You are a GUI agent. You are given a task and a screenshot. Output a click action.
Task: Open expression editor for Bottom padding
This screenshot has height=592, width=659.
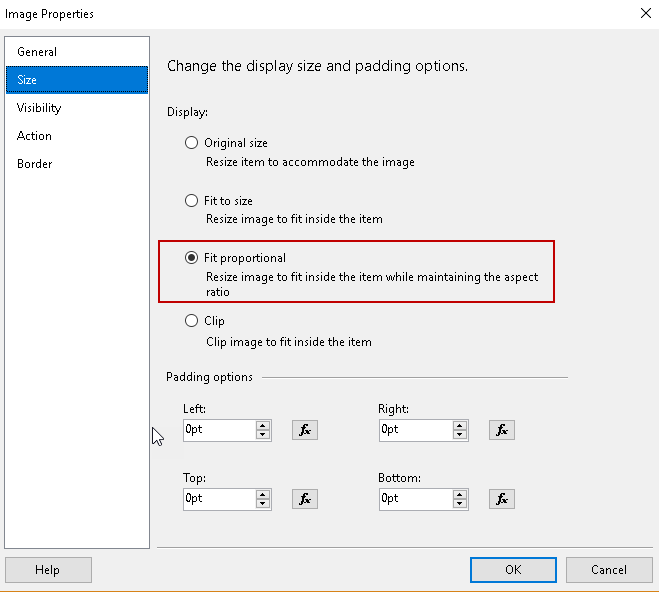[x=501, y=499]
